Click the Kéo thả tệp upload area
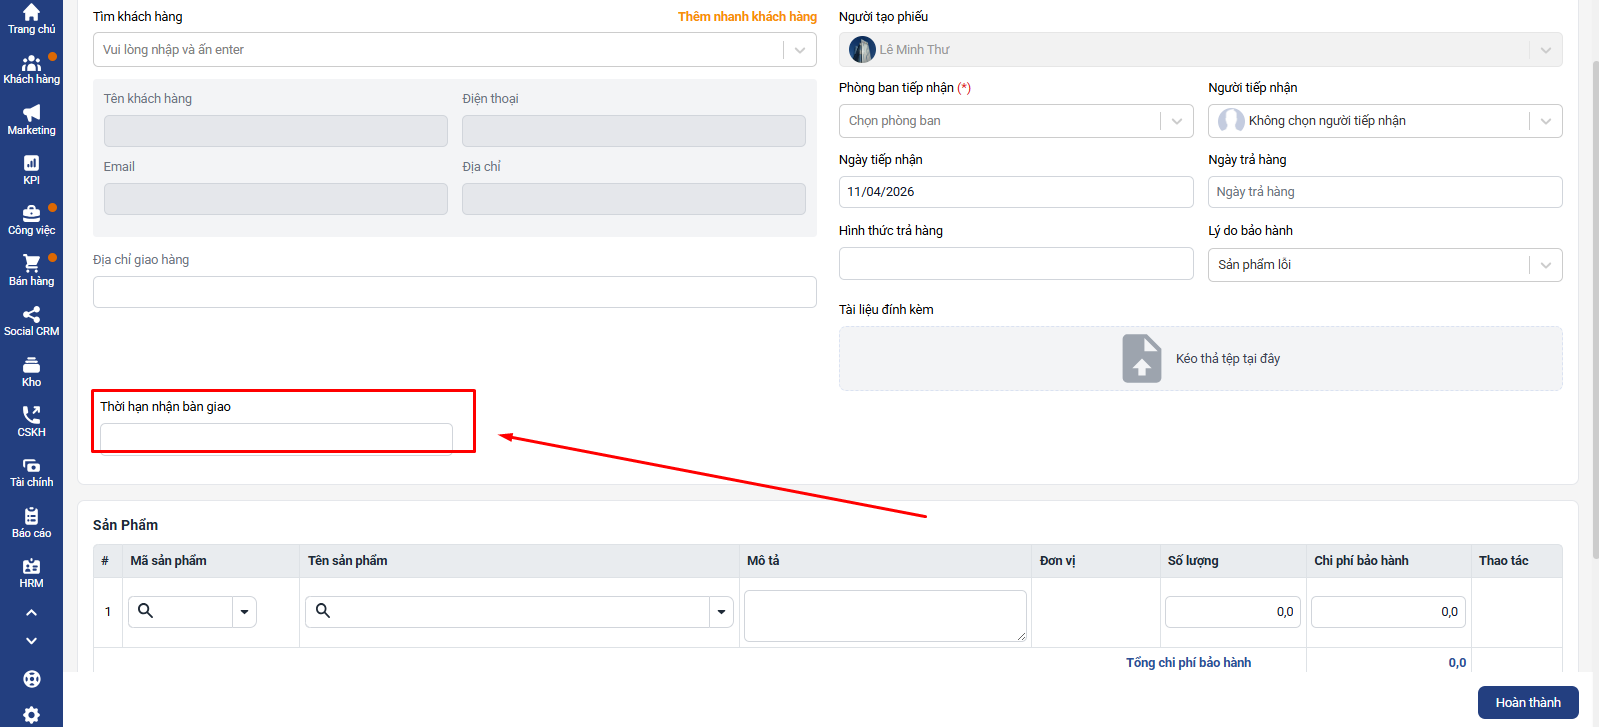 point(1200,358)
